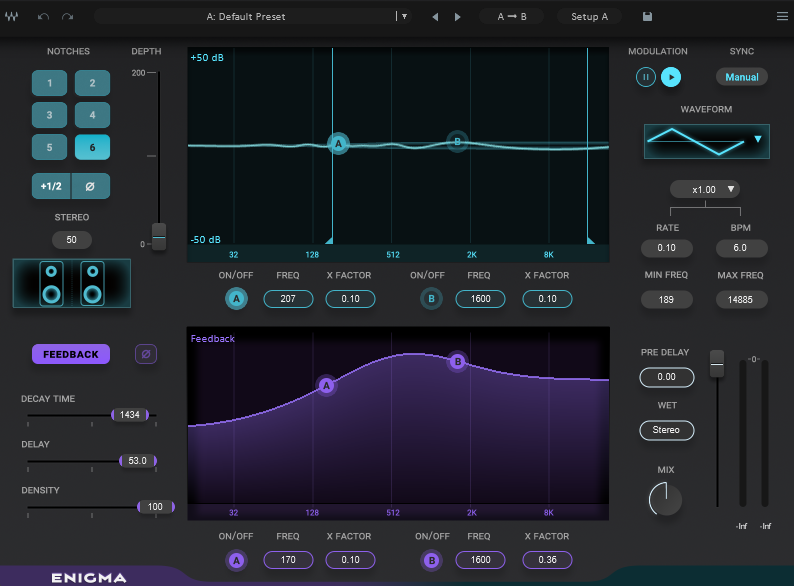Pause the modulation

coord(646,77)
